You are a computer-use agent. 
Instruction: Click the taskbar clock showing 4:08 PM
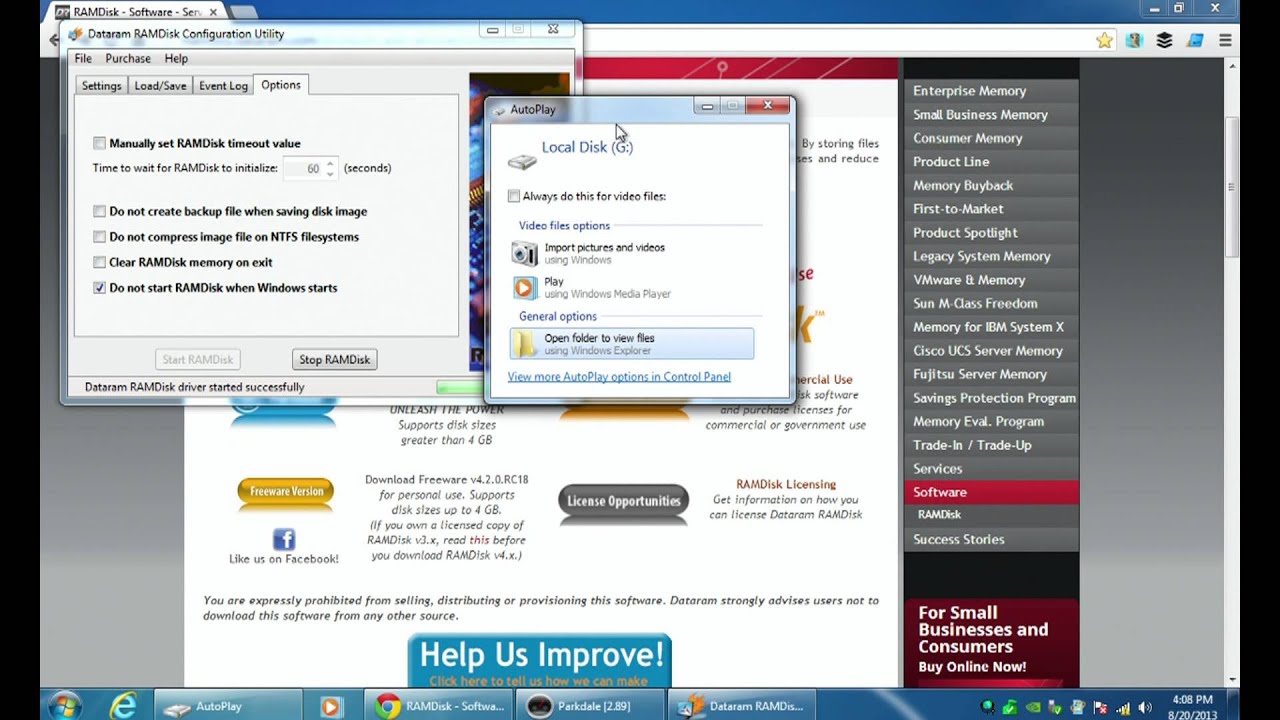tap(1191, 707)
